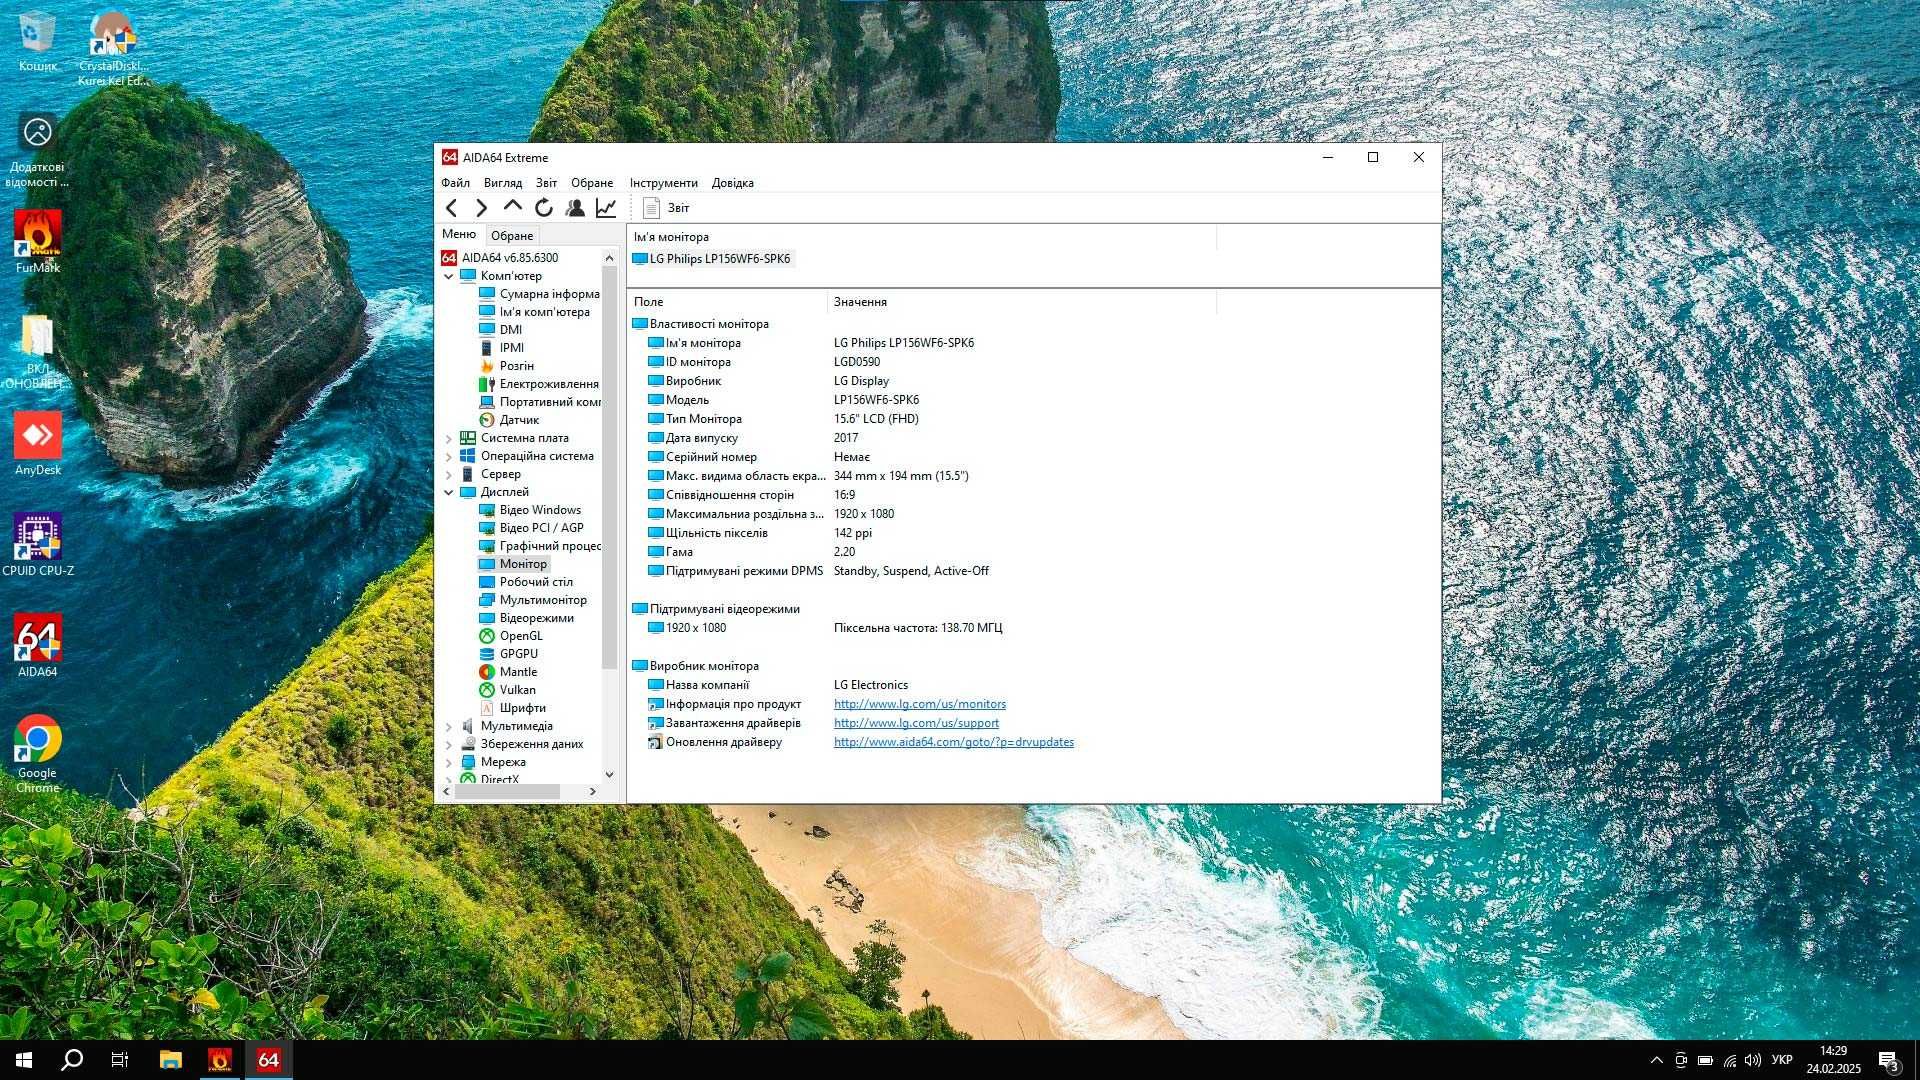Image resolution: width=1920 pixels, height=1080 pixels.
Task: Open the Обране menu in the menu bar
Action: [x=592, y=183]
